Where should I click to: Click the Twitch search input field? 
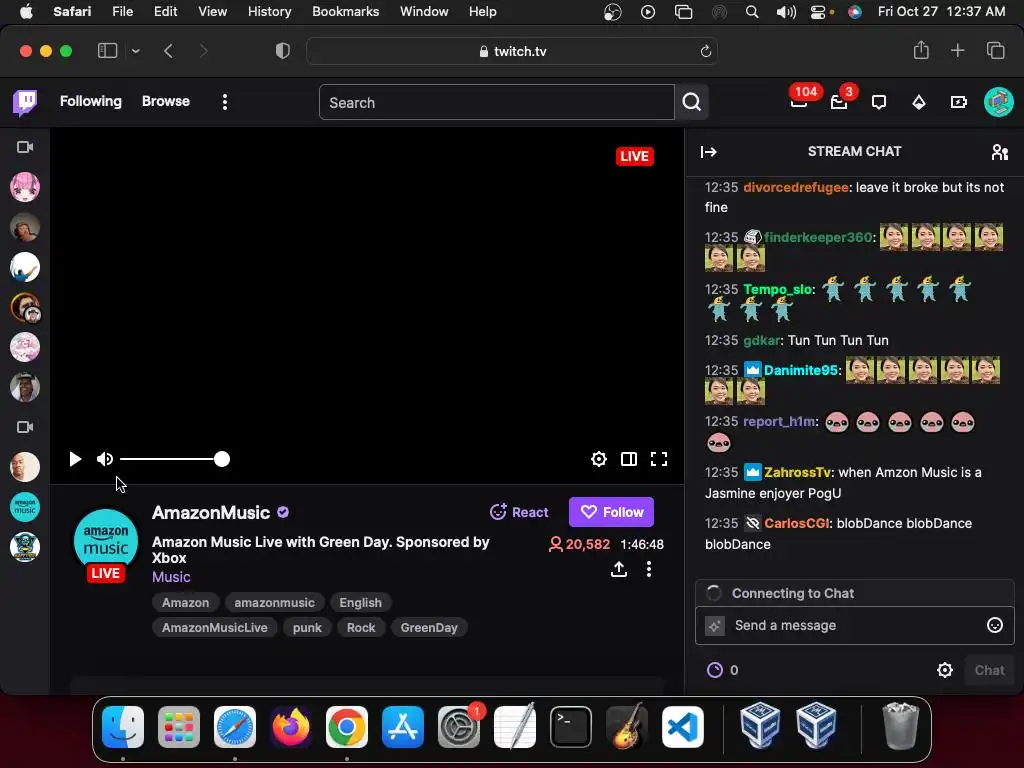tap(497, 103)
